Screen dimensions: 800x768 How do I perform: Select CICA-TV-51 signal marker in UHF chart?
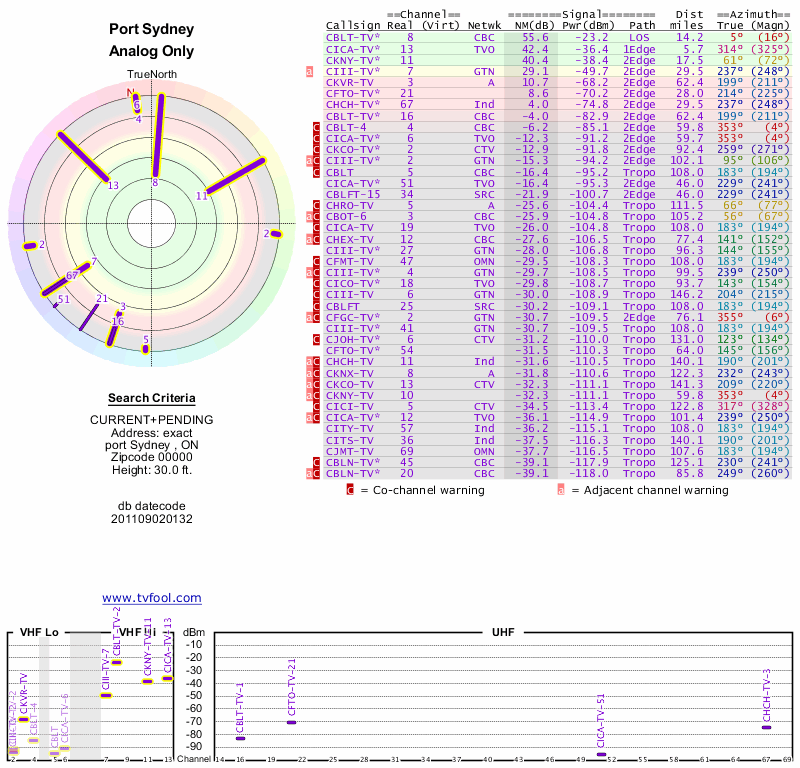[x=601, y=754]
